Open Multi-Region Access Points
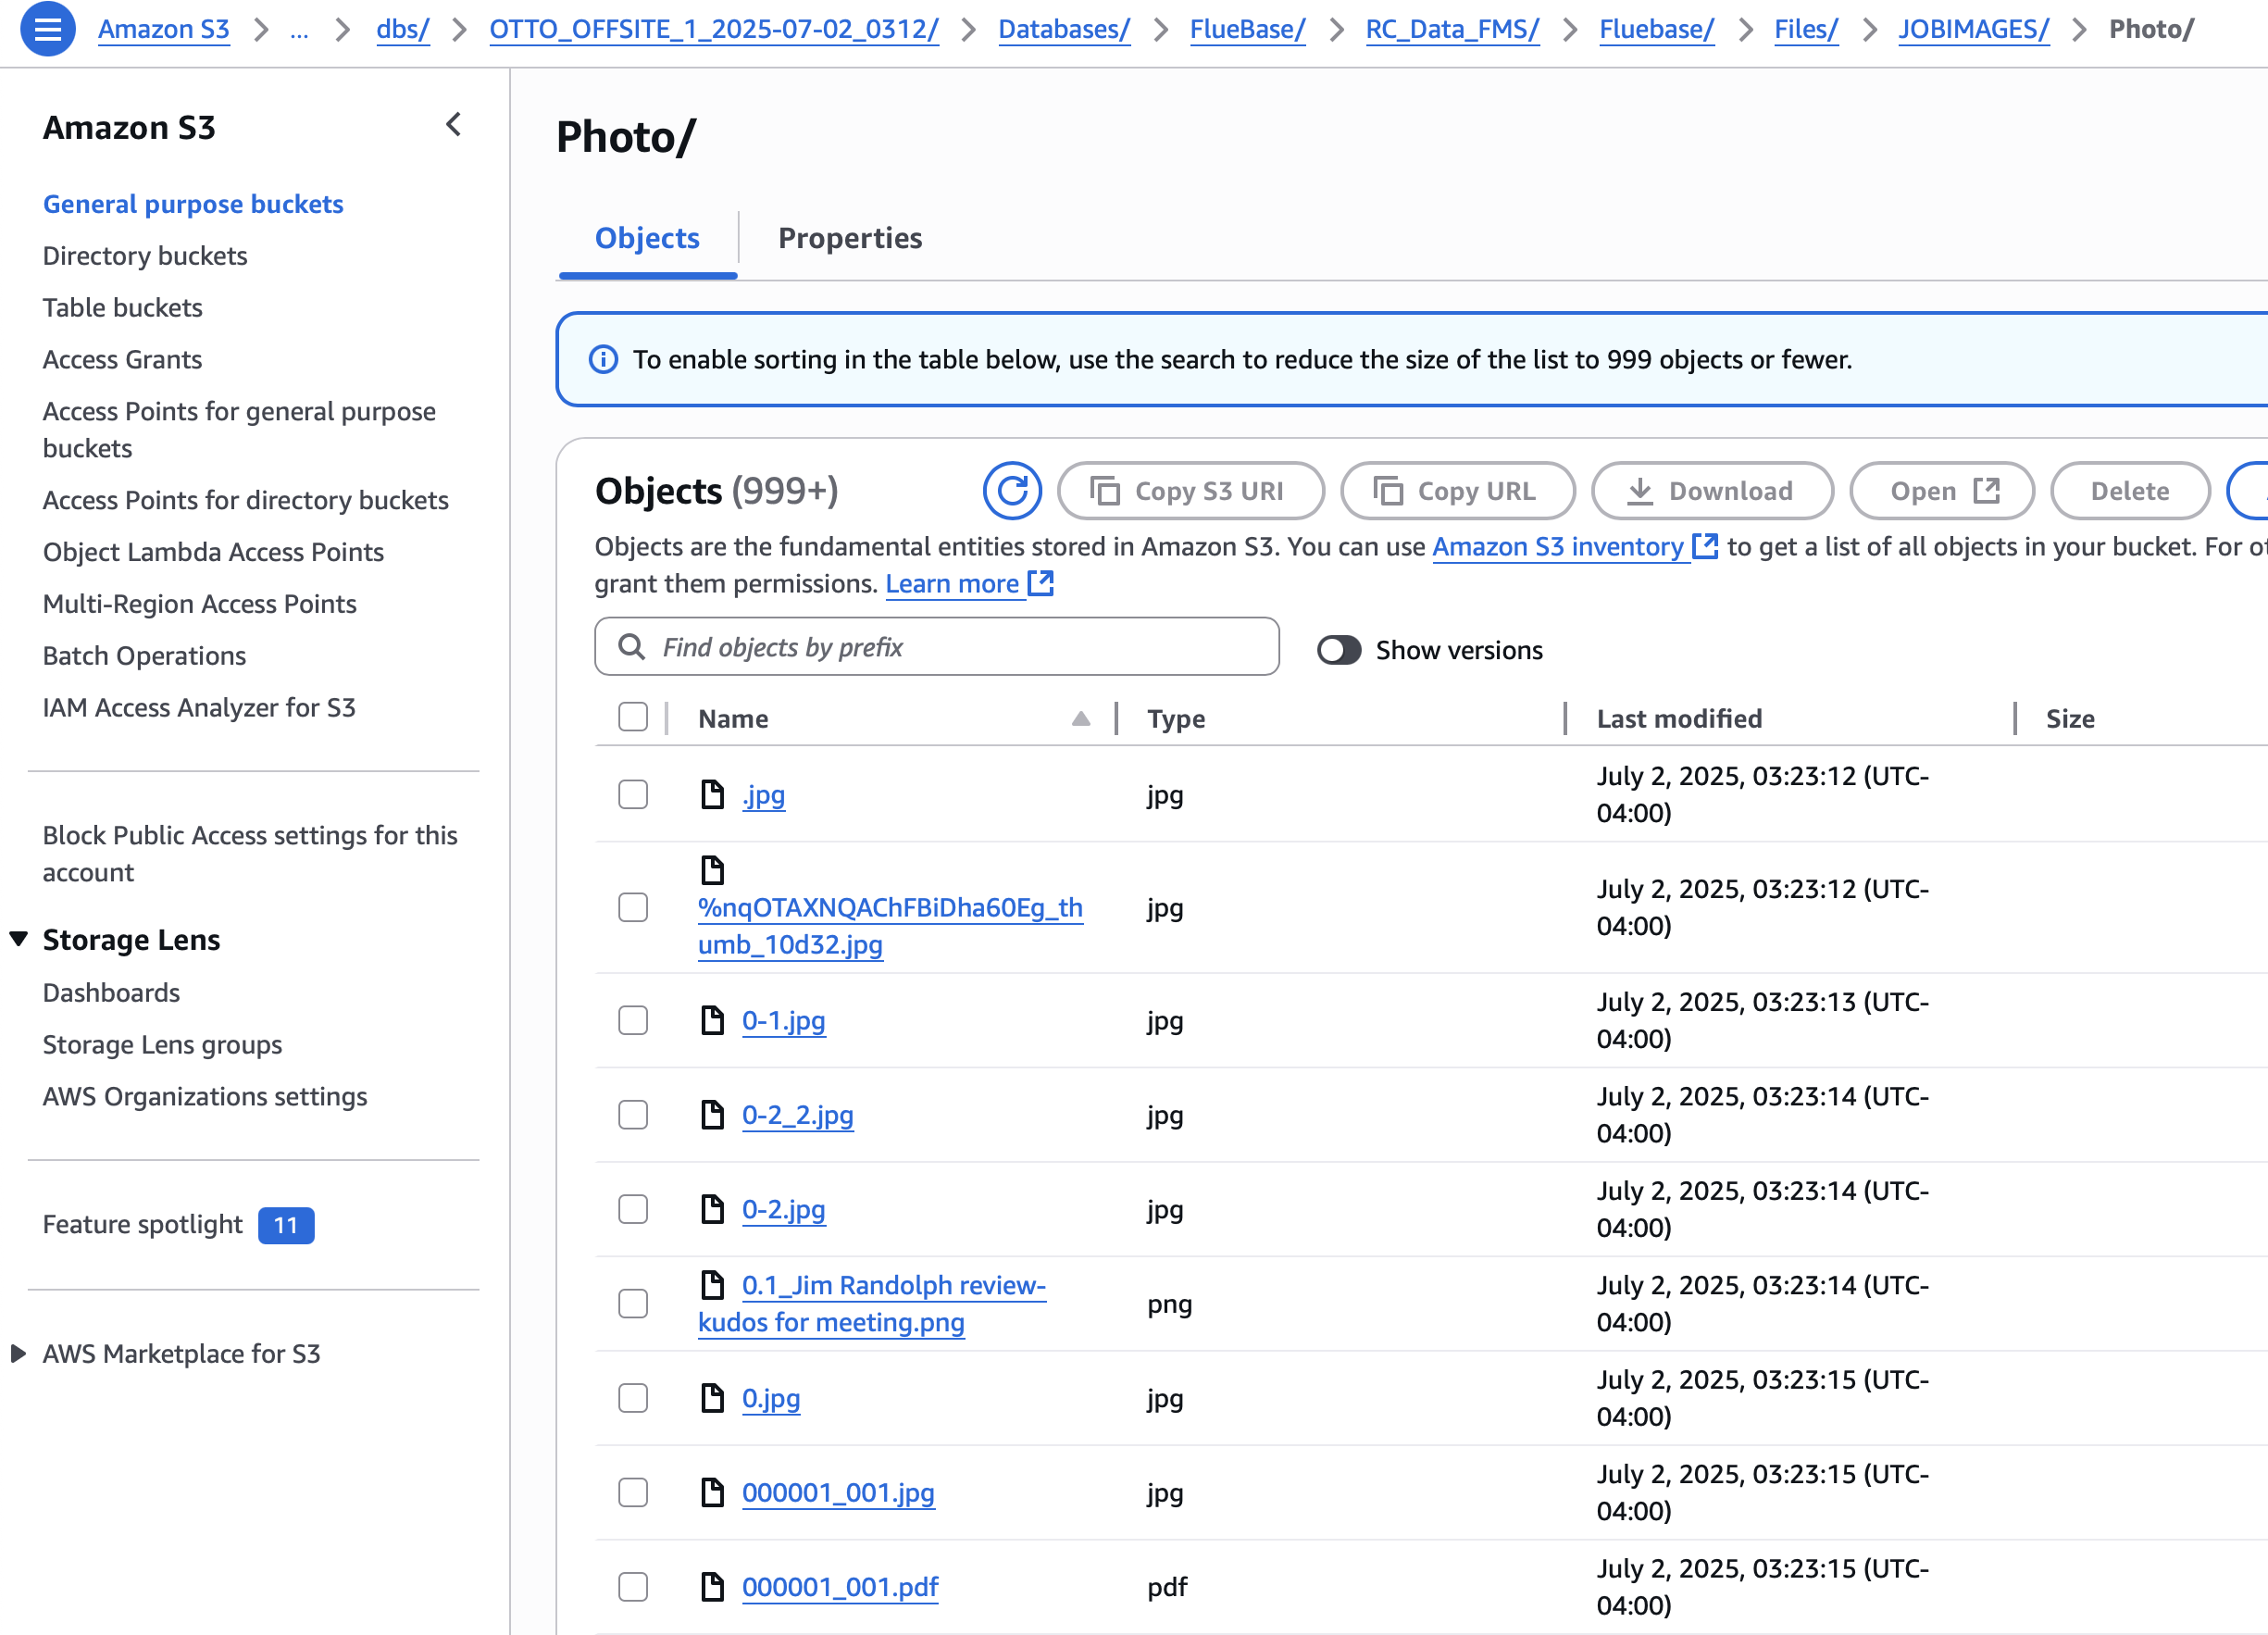The image size is (2268, 1635). click(200, 604)
